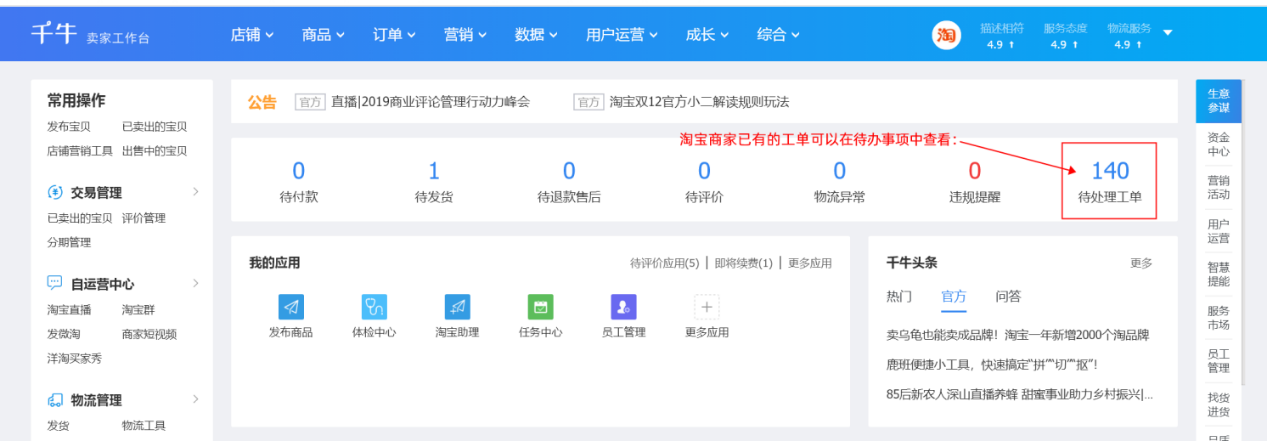Select 资金中心 in right sidebar
The height and width of the screenshot is (441, 1267).
click(x=1218, y=144)
